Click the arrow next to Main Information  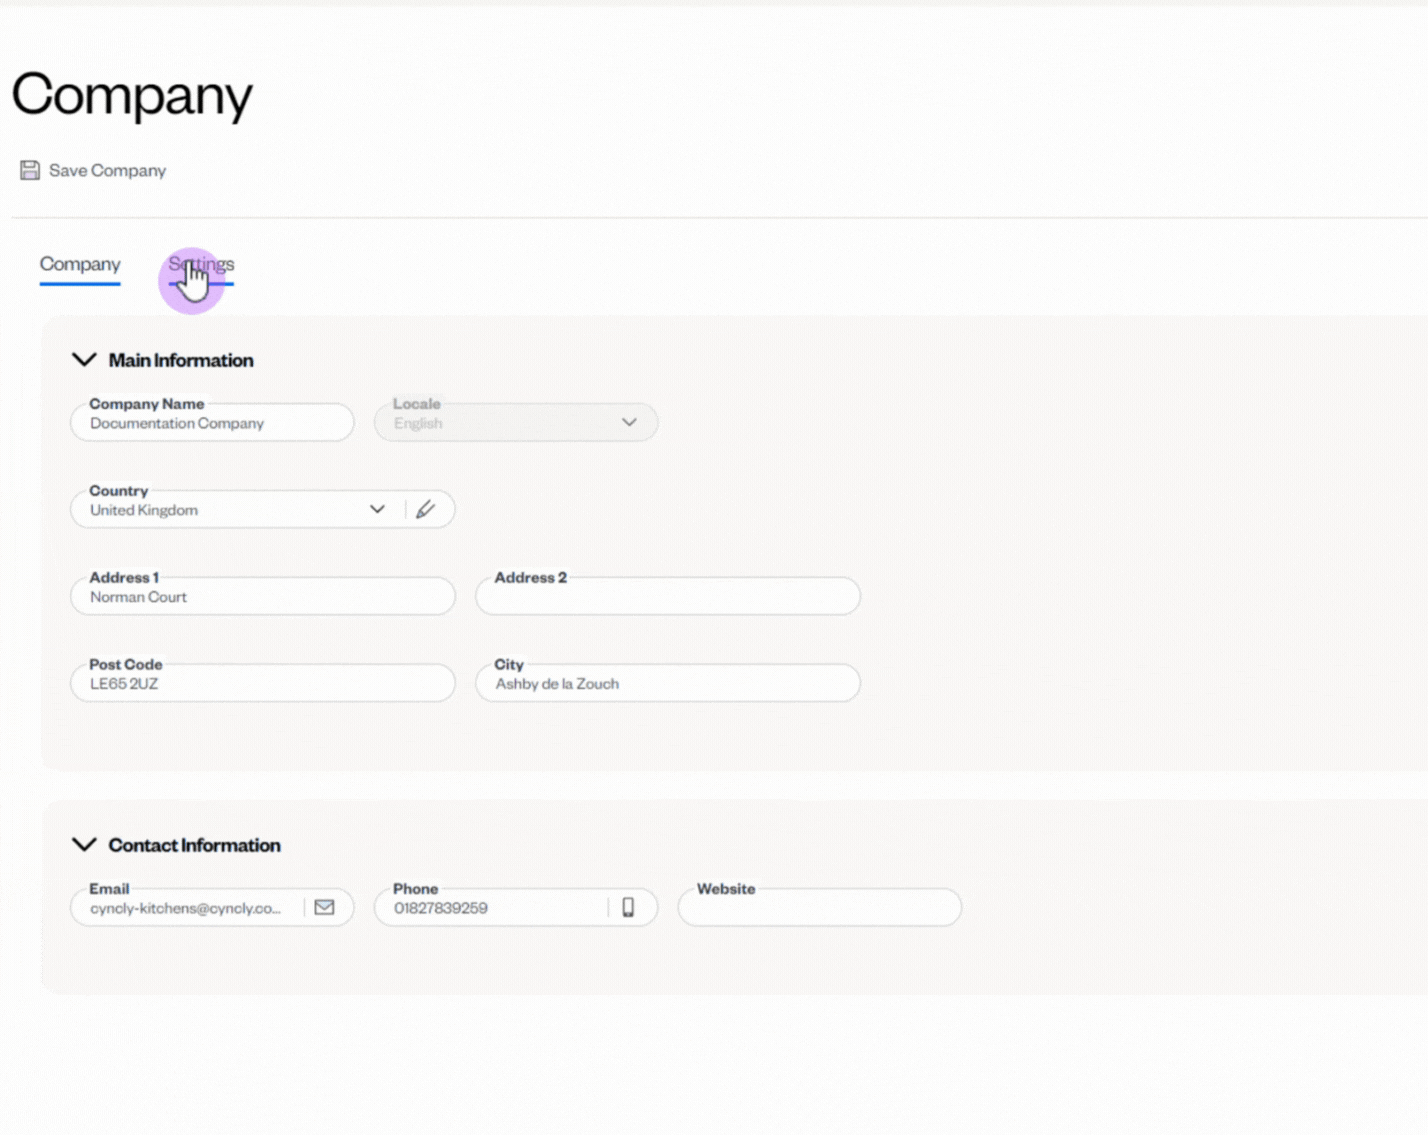[84, 359]
